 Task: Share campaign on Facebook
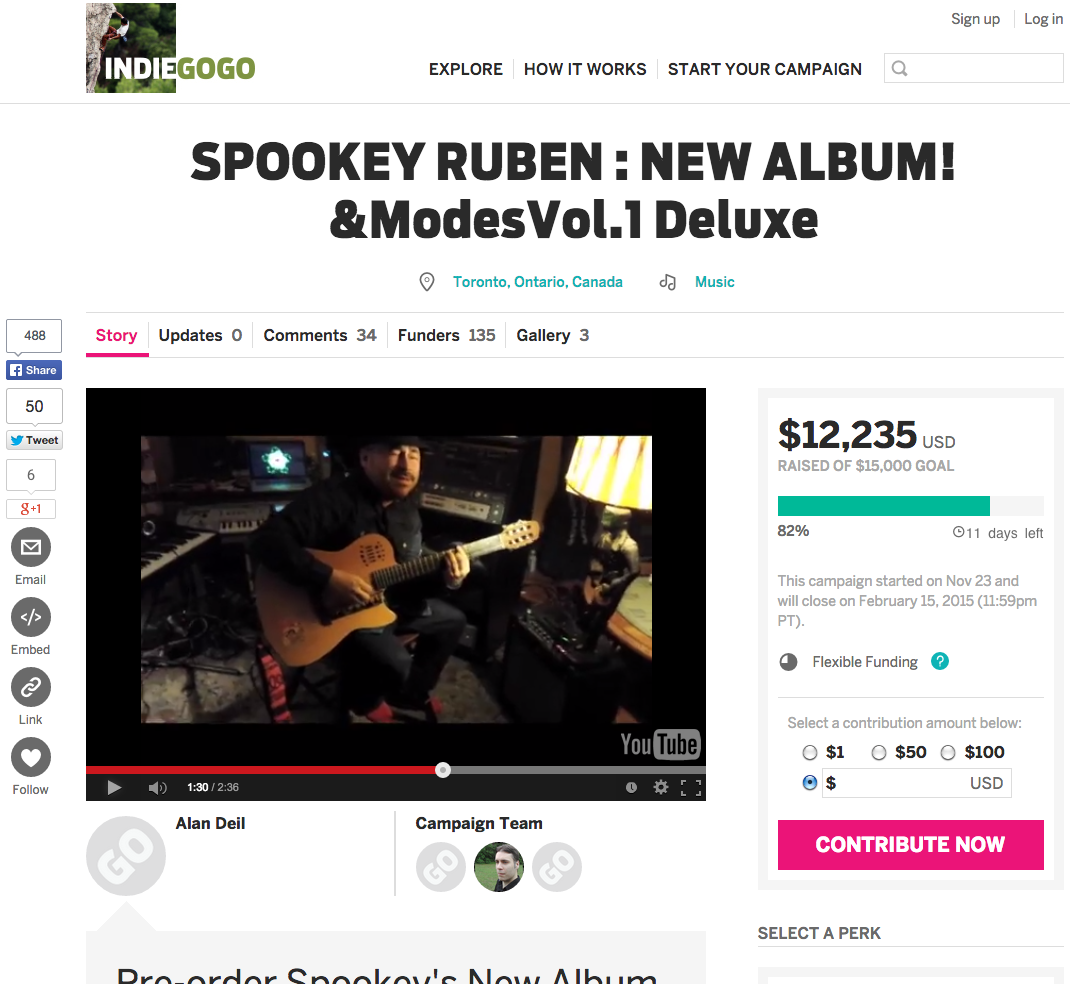click(x=34, y=370)
